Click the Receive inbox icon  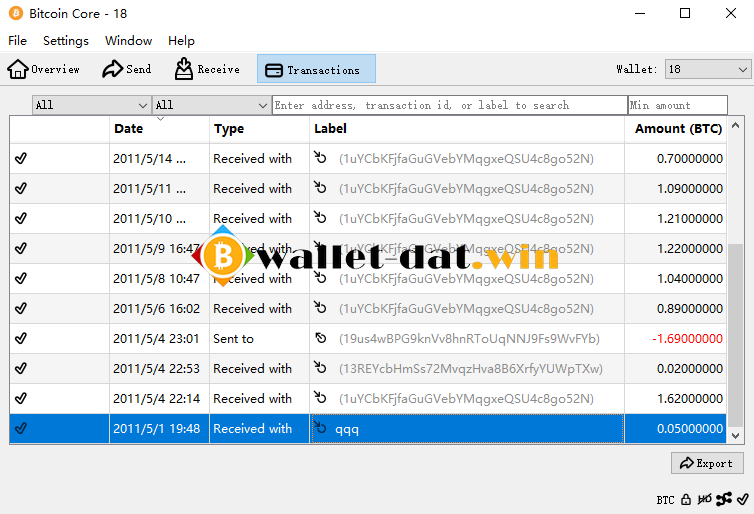(184, 69)
